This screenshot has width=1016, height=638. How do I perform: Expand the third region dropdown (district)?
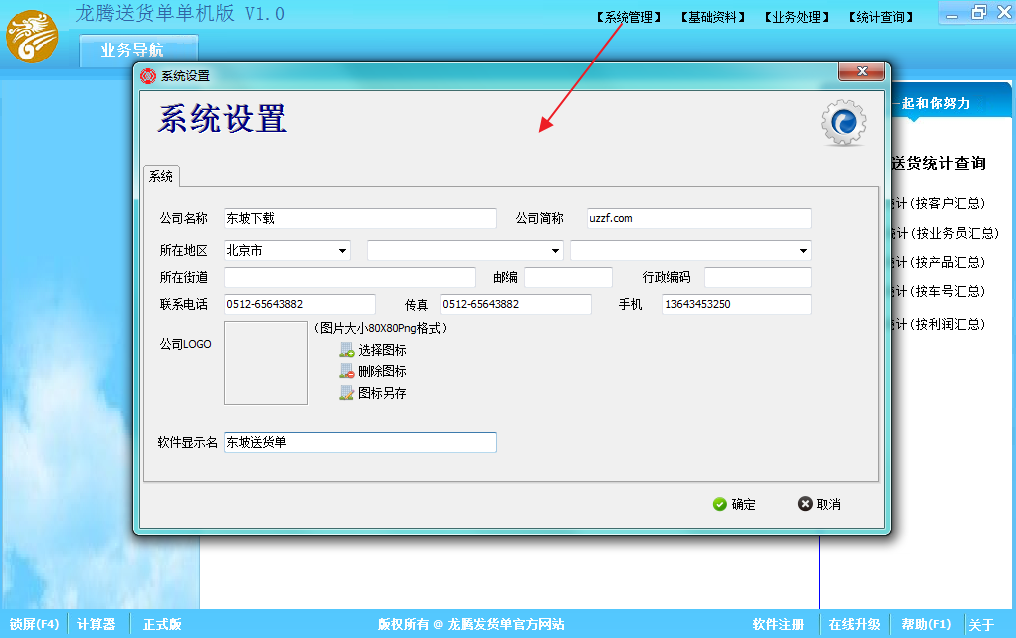803,251
